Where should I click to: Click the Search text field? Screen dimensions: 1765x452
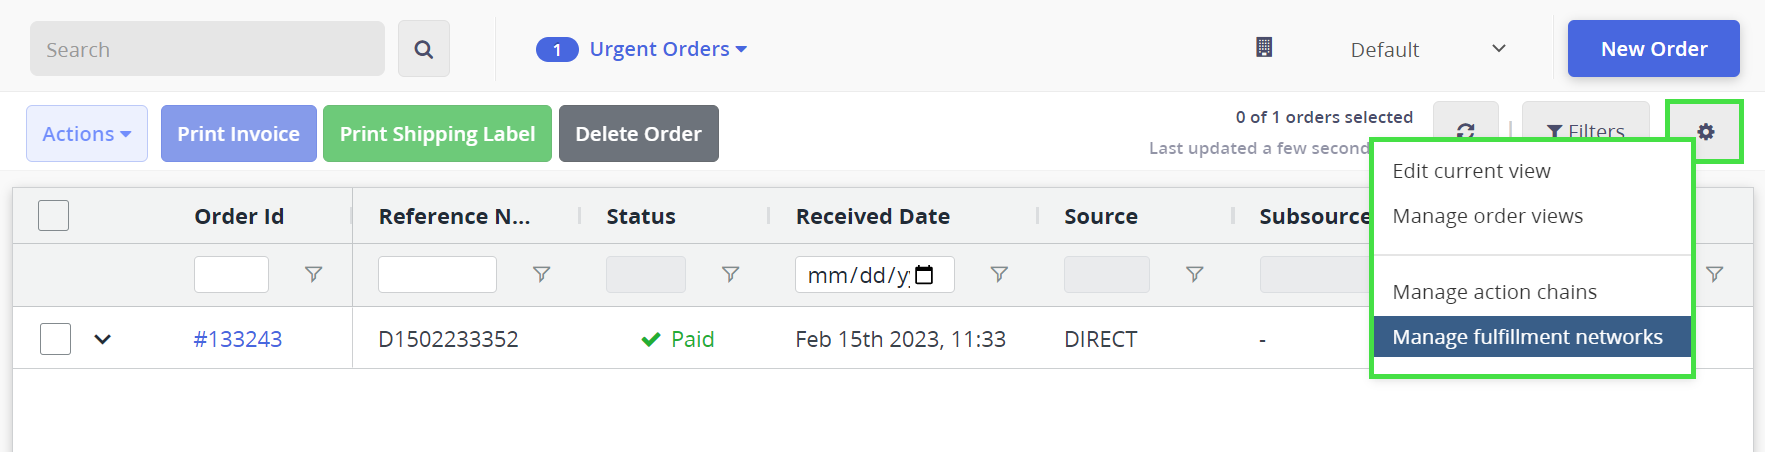click(x=207, y=49)
